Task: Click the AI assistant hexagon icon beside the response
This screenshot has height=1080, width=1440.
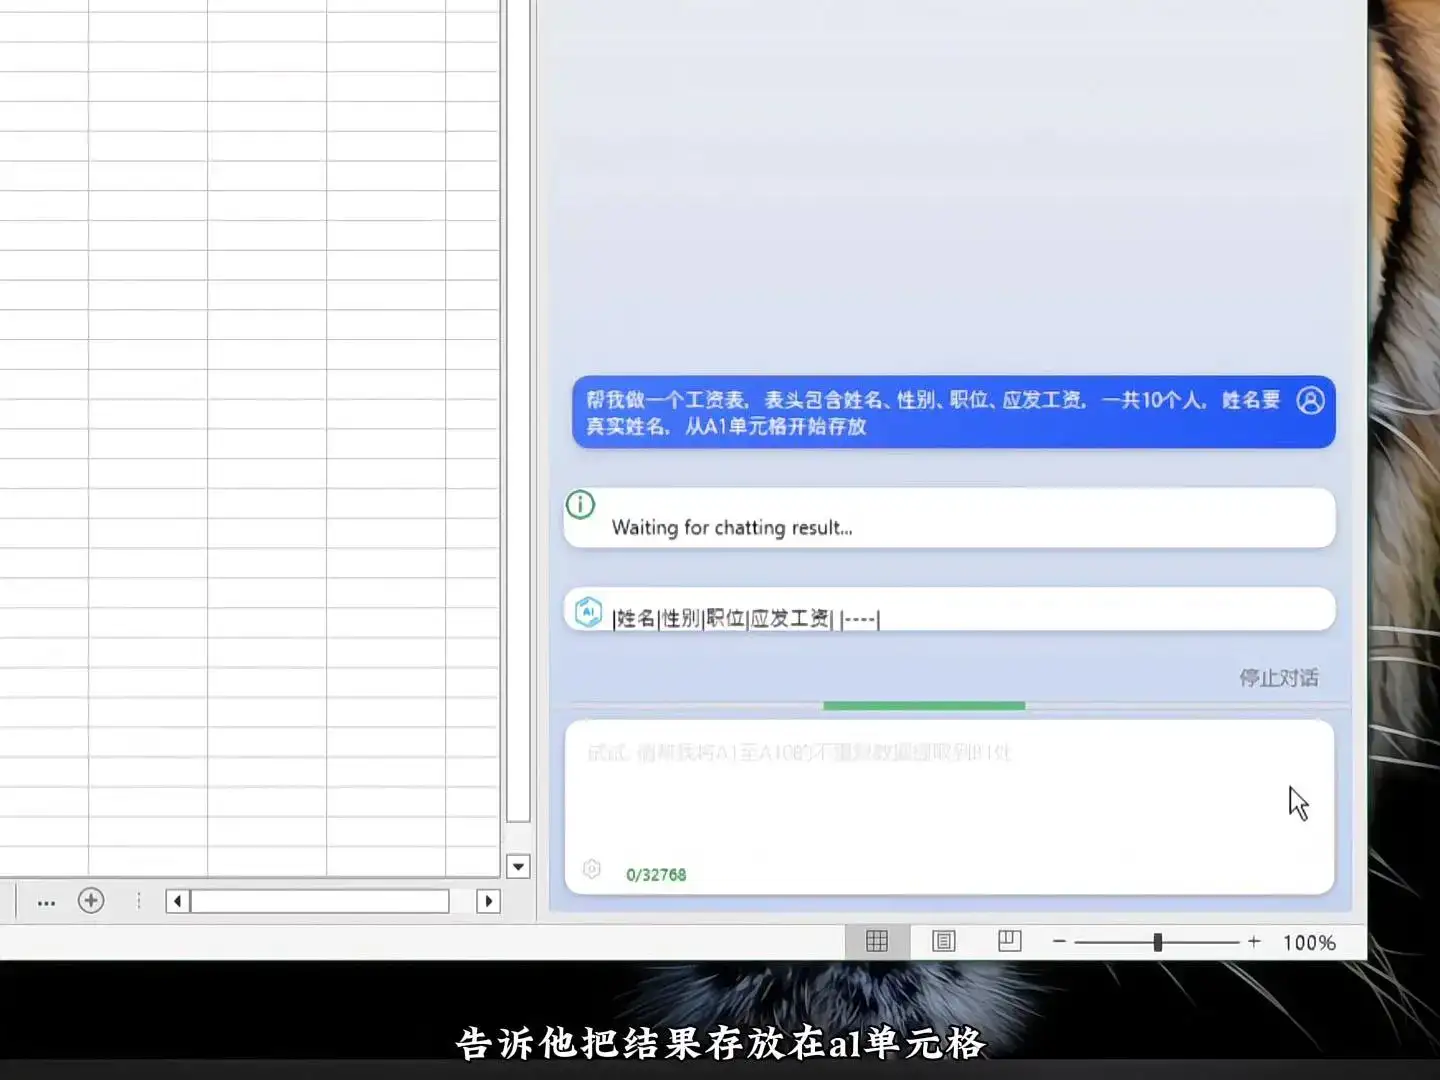Action: coord(589,610)
